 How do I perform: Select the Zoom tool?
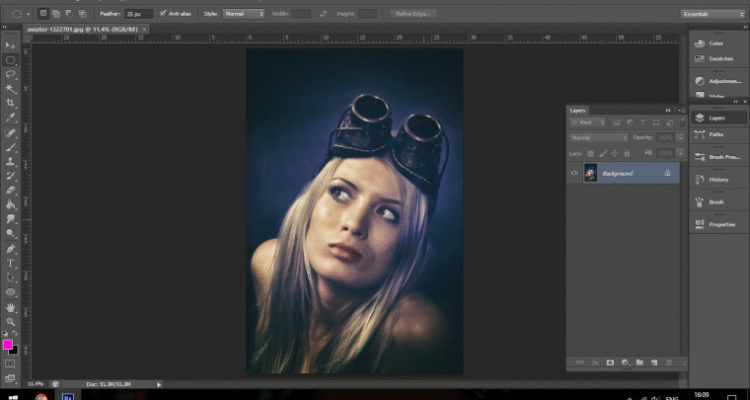pyautogui.click(x=10, y=322)
